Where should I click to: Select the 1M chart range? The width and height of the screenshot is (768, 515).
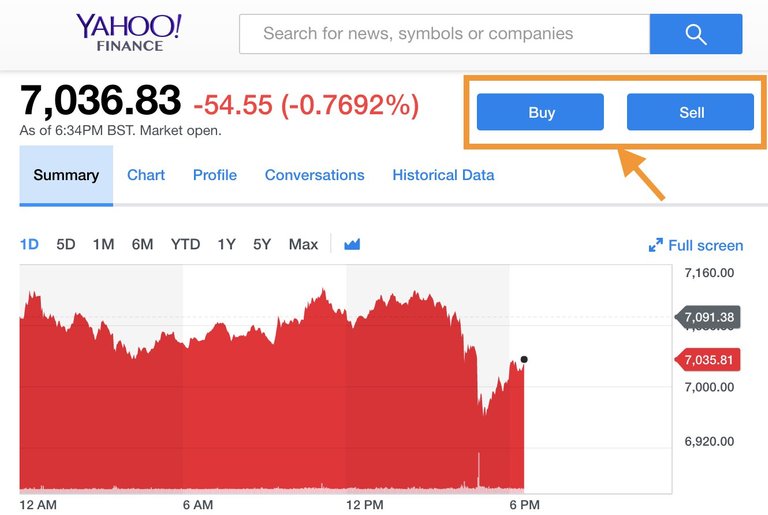(103, 244)
